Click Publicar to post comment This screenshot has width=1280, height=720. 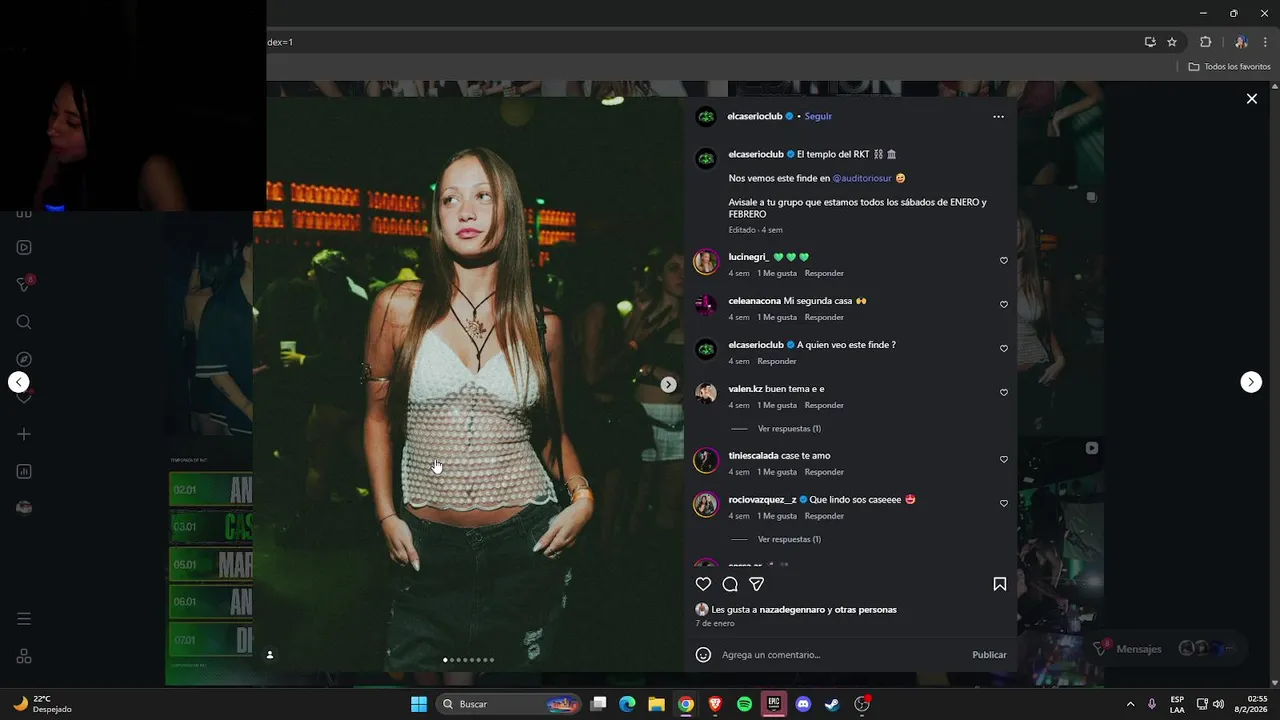point(989,655)
